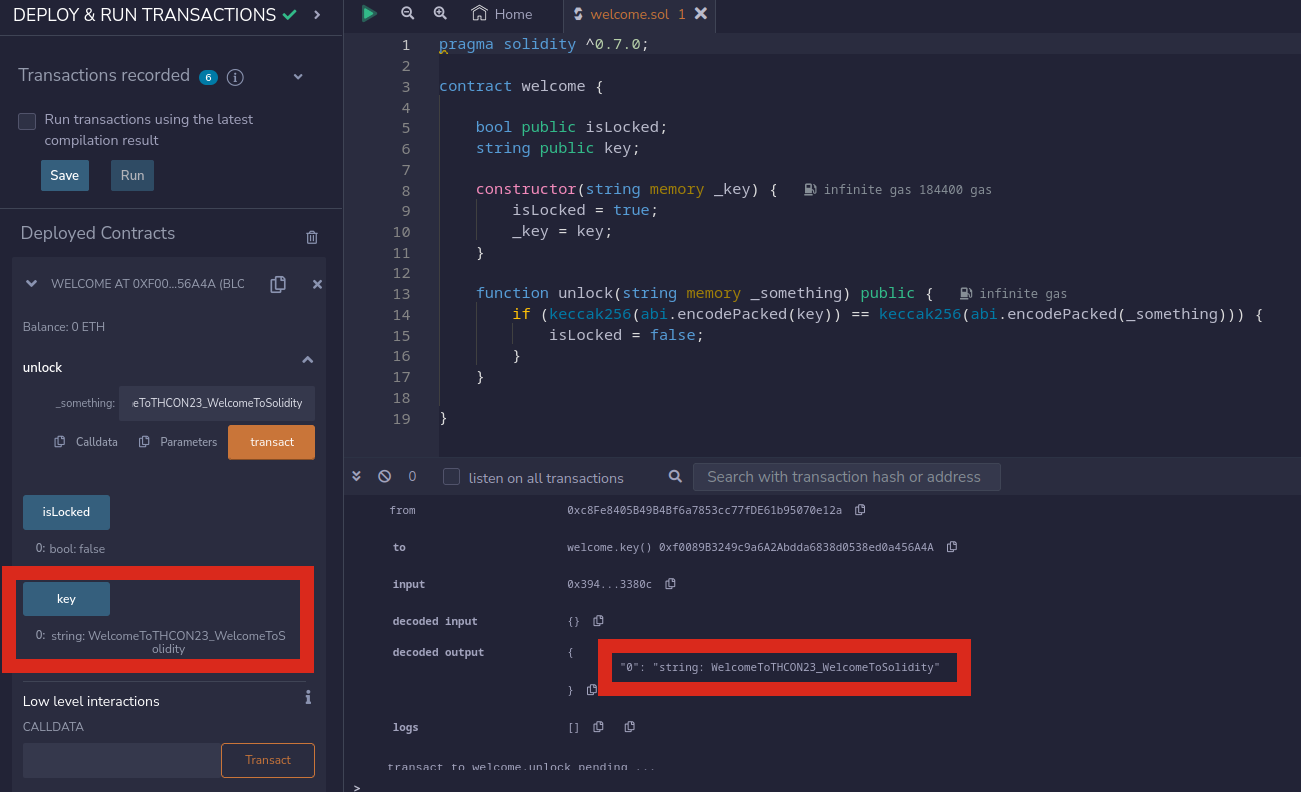
Task: Collapse the Transactions recorded section
Action: click(x=298, y=77)
